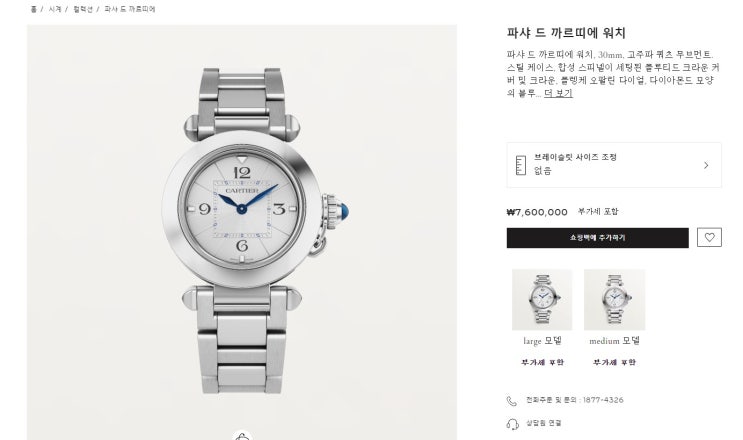Click the main watch product image
This screenshot has height=440, width=743.
[242, 232]
